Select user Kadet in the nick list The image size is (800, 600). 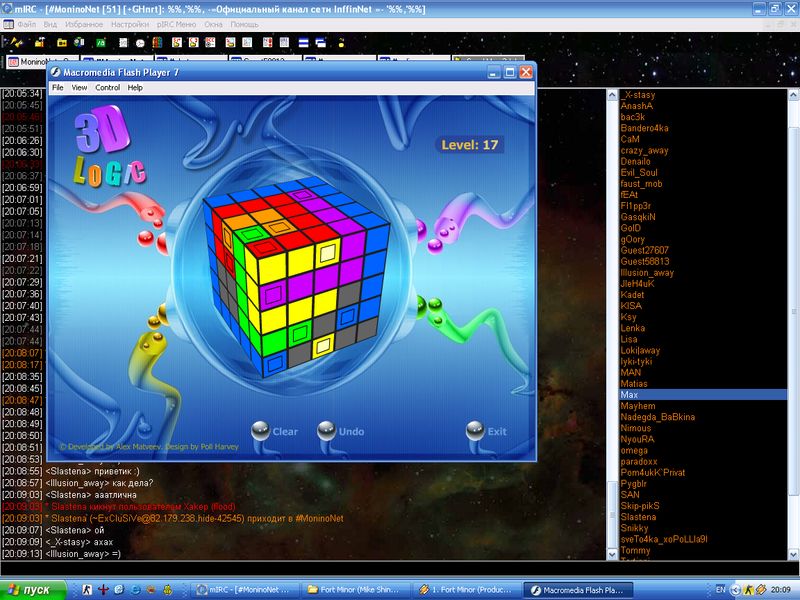[633, 295]
